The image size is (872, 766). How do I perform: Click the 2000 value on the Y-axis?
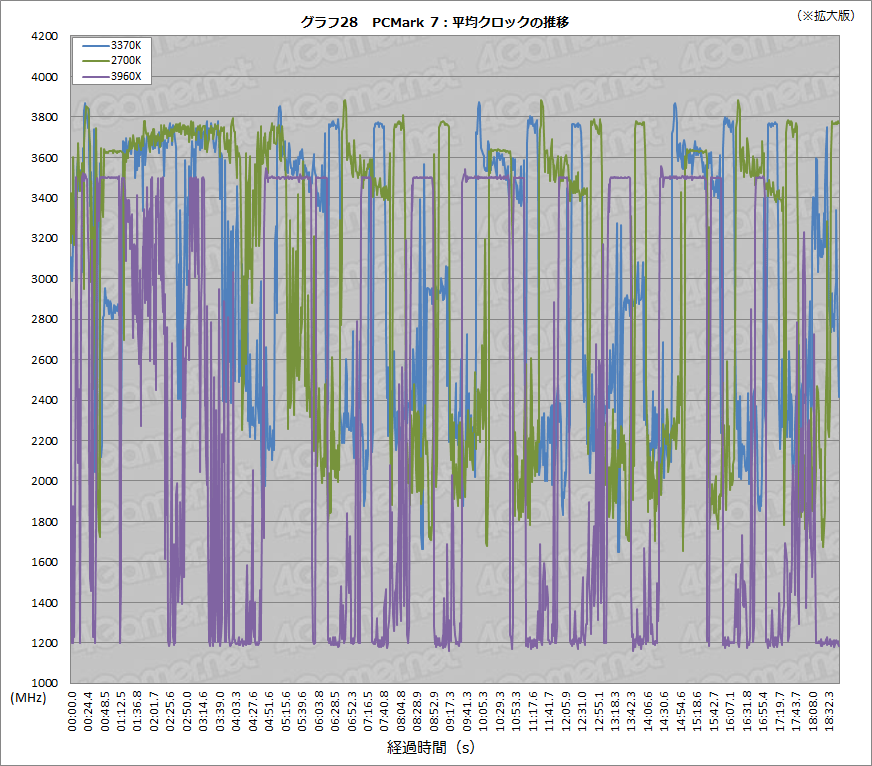pyautogui.click(x=46, y=481)
